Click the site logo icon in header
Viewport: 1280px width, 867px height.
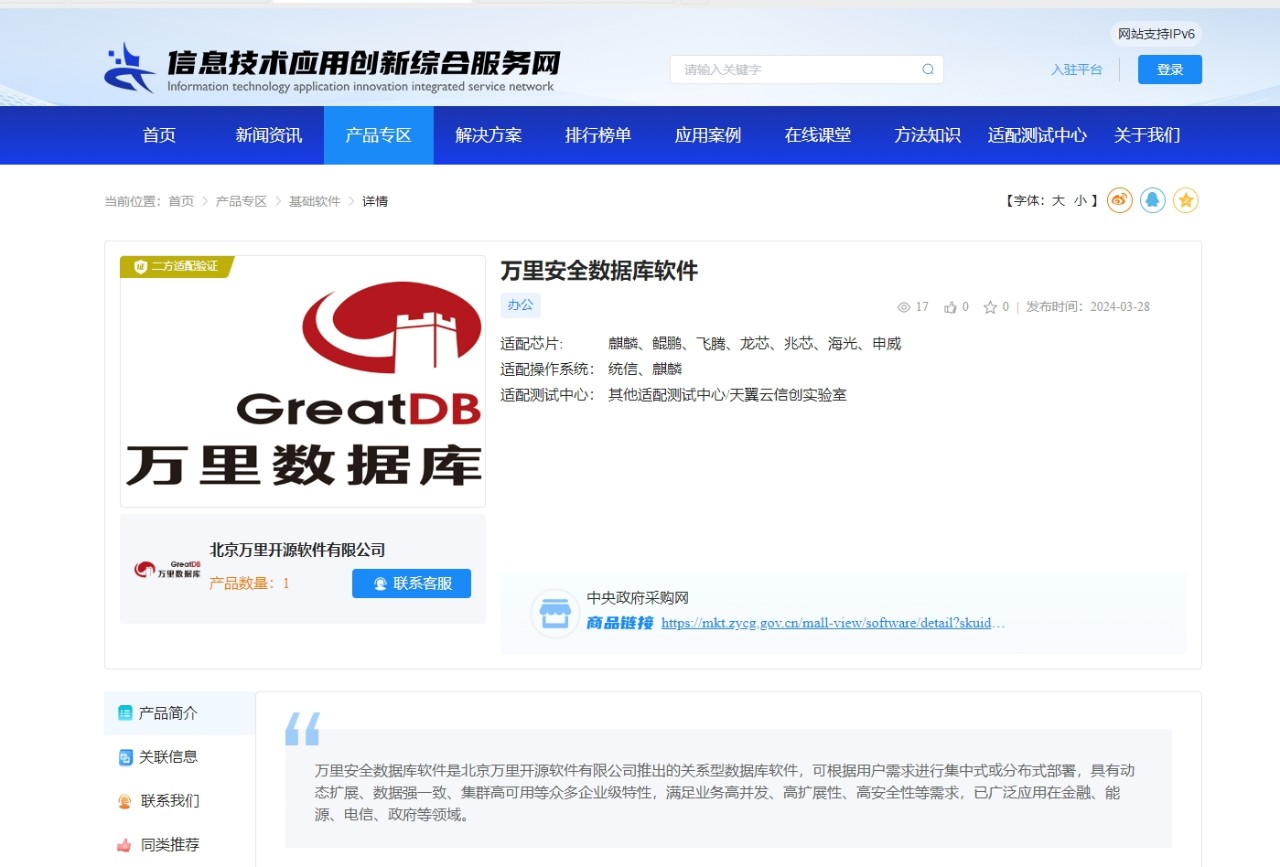tap(130, 68)
